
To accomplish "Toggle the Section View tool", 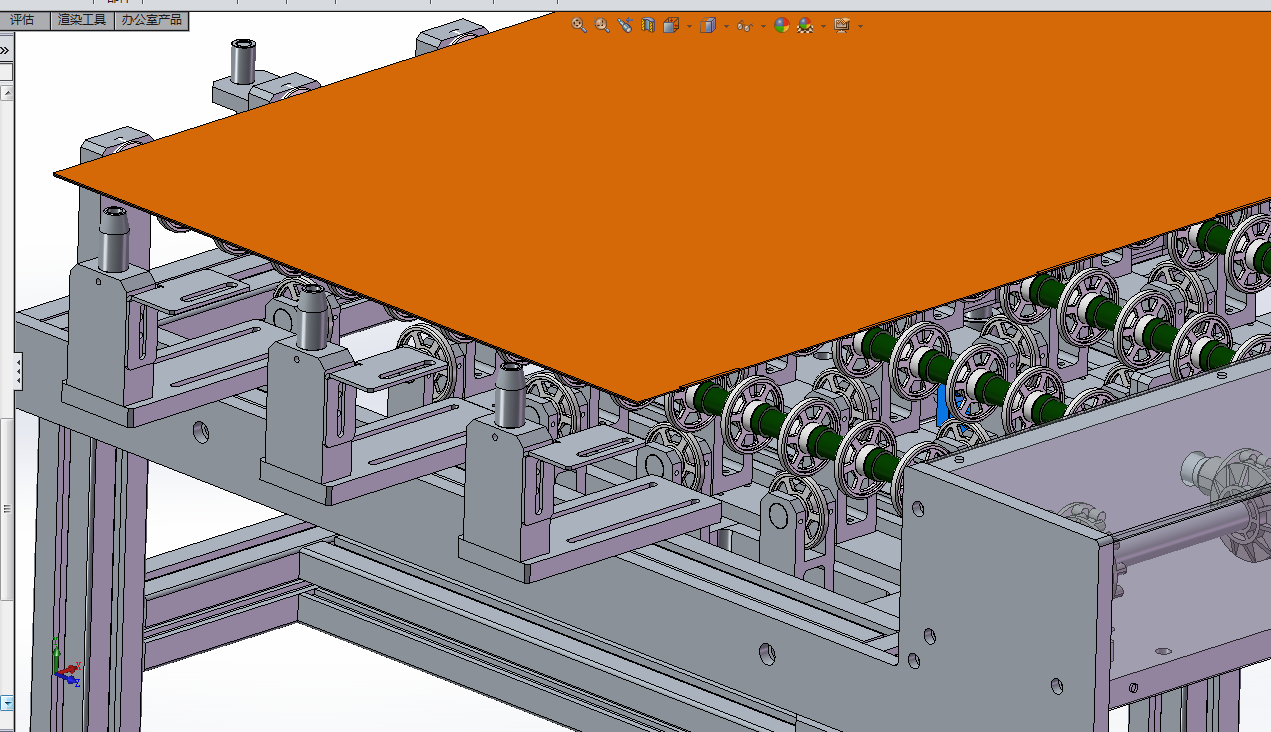I will coord(648,26).
